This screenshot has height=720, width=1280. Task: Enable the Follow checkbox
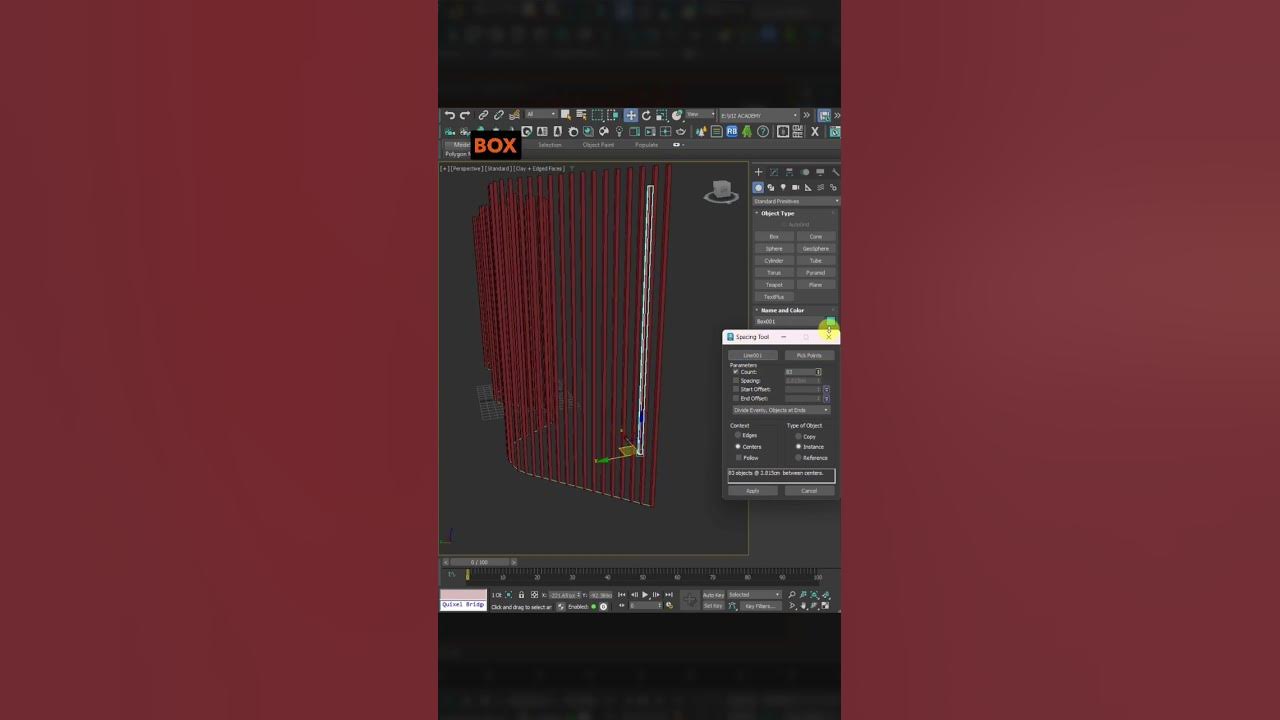point(739,458)
